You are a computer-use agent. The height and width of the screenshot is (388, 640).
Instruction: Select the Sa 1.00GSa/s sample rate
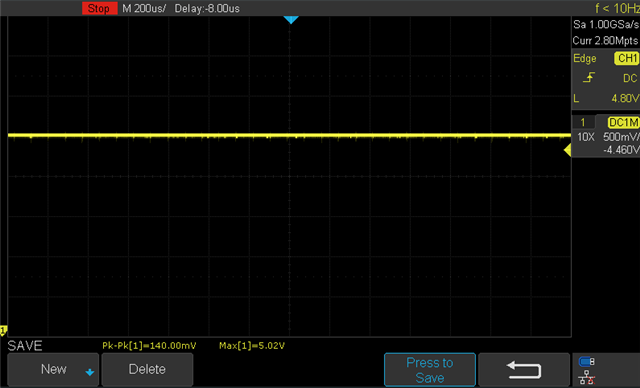tap(606, 24)
